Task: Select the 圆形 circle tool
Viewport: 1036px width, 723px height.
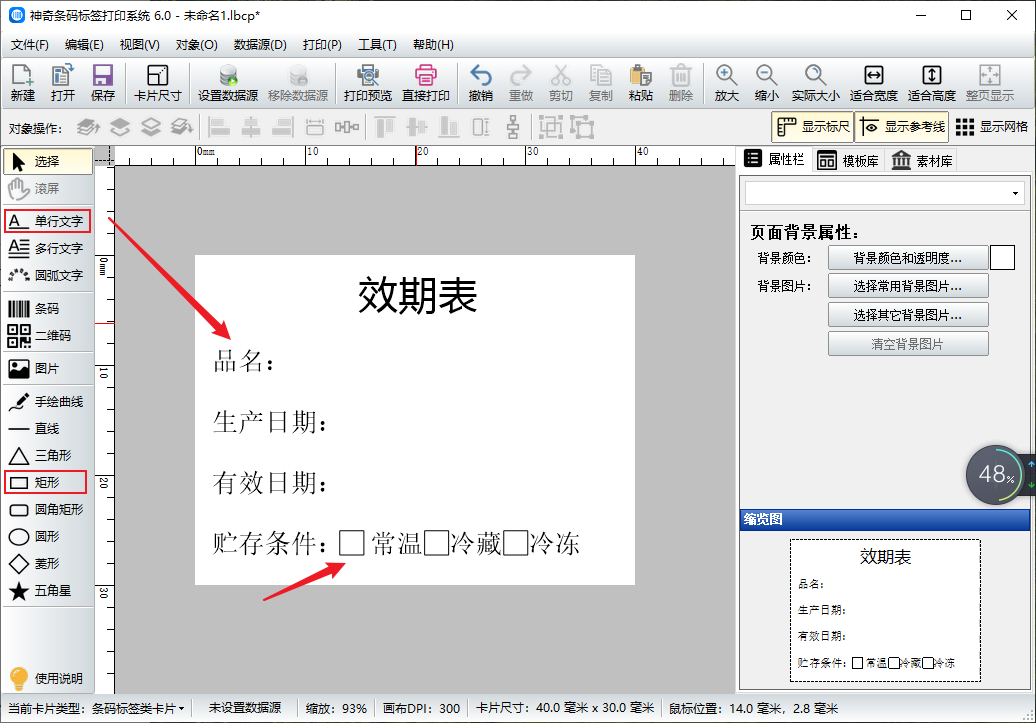Action: [x=47, y=537]
